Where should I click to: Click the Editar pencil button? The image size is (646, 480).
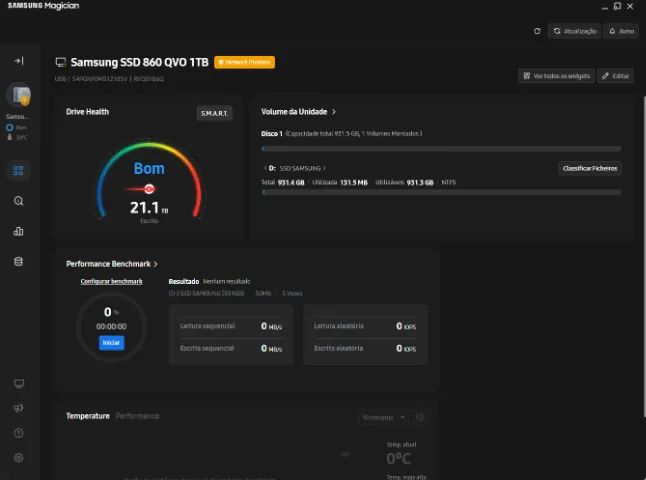pos(616,76)
